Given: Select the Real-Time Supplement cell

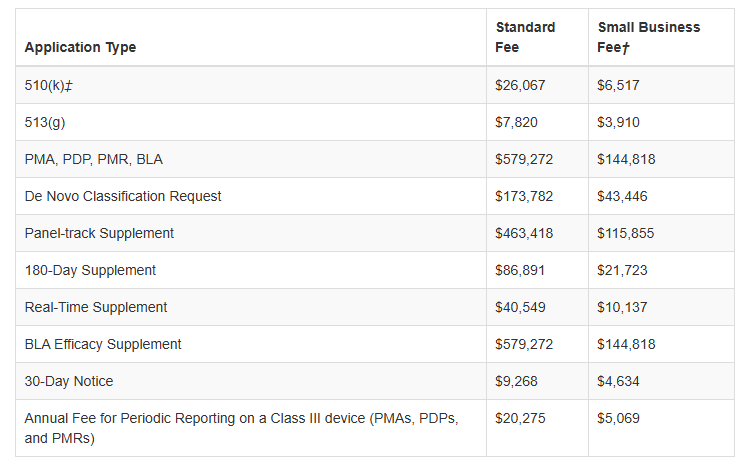Looking at the screenshot, I should click(96, 307).
